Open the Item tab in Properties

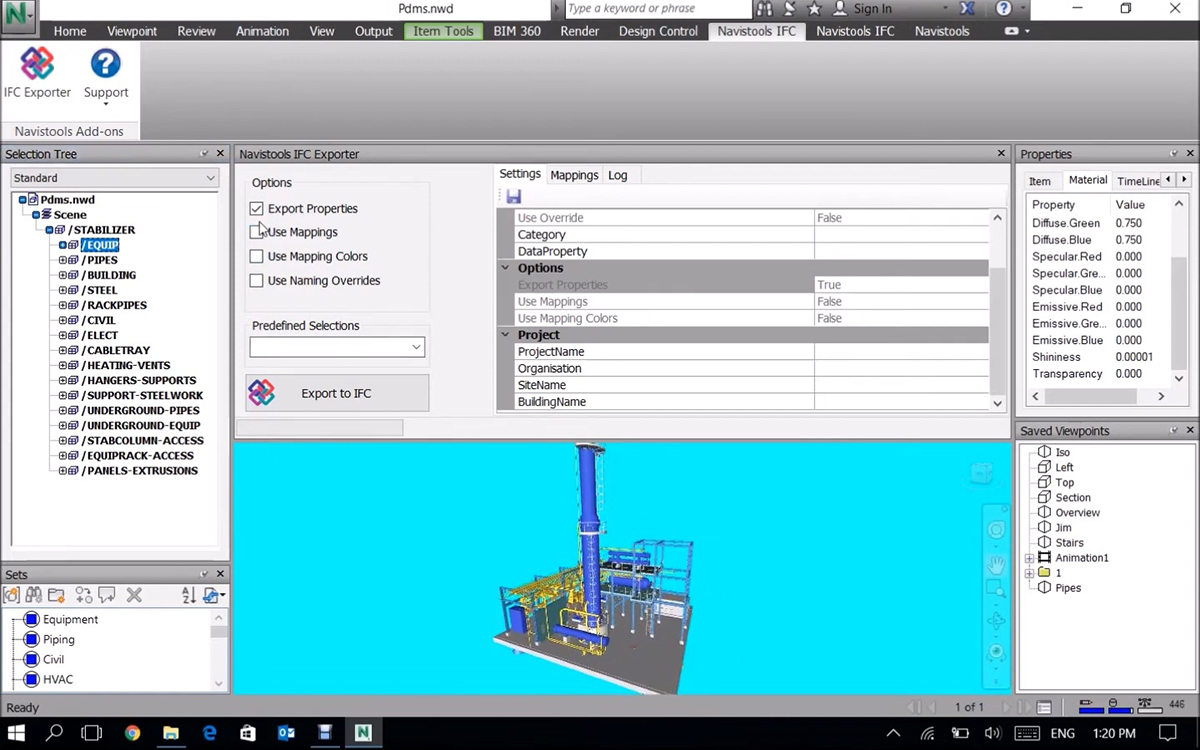[x=1040, y=181]
